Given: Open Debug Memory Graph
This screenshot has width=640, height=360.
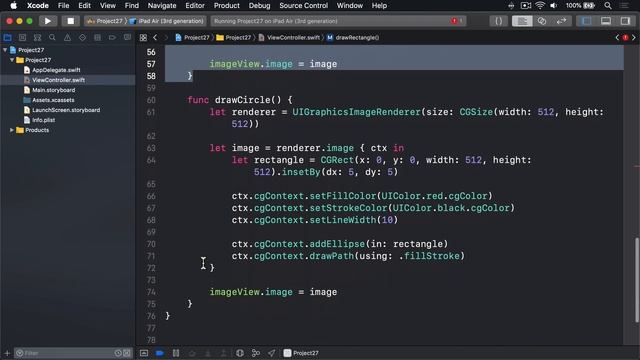Looking at the screenshot, I should (256, 353).
